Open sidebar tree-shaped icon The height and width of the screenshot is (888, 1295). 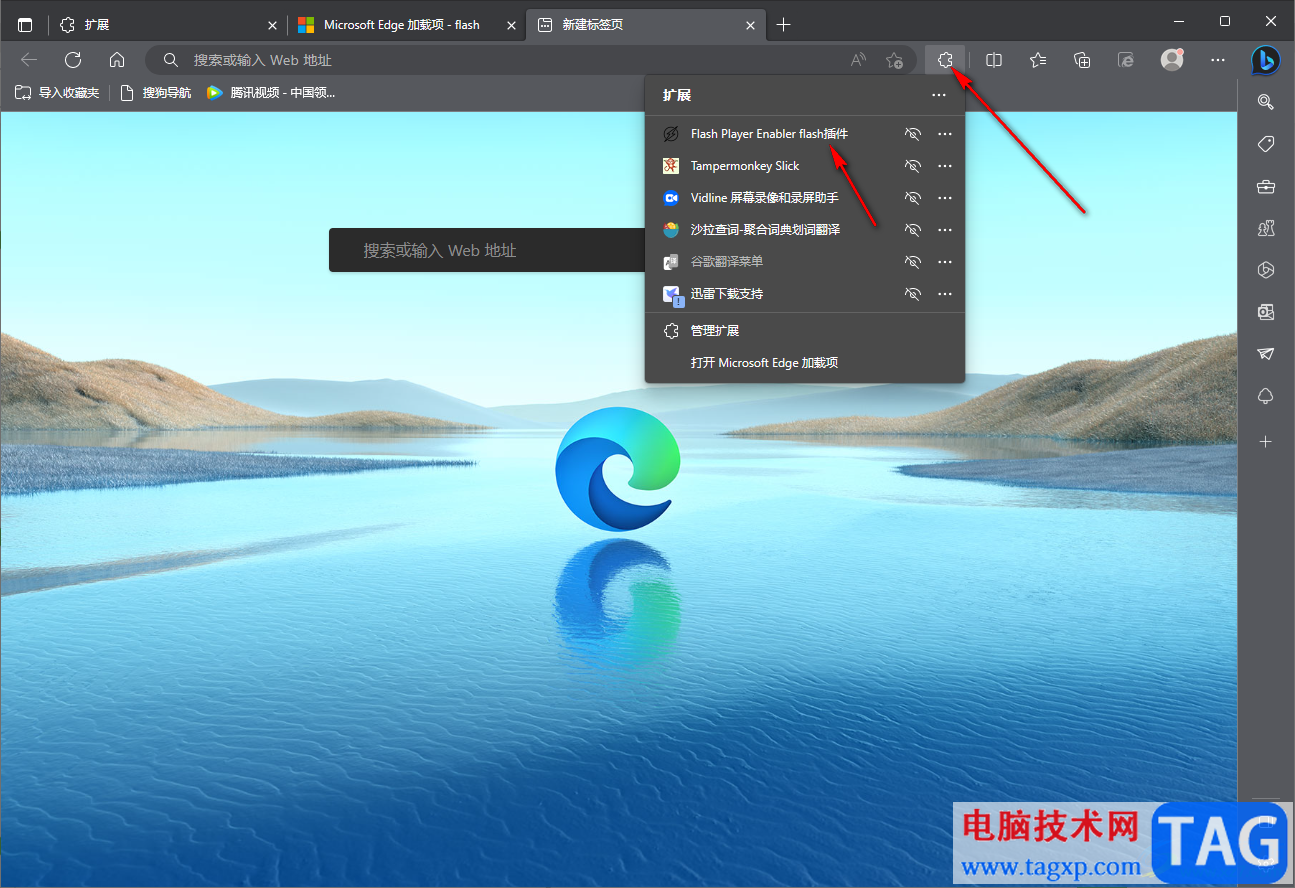(1266, 397)
